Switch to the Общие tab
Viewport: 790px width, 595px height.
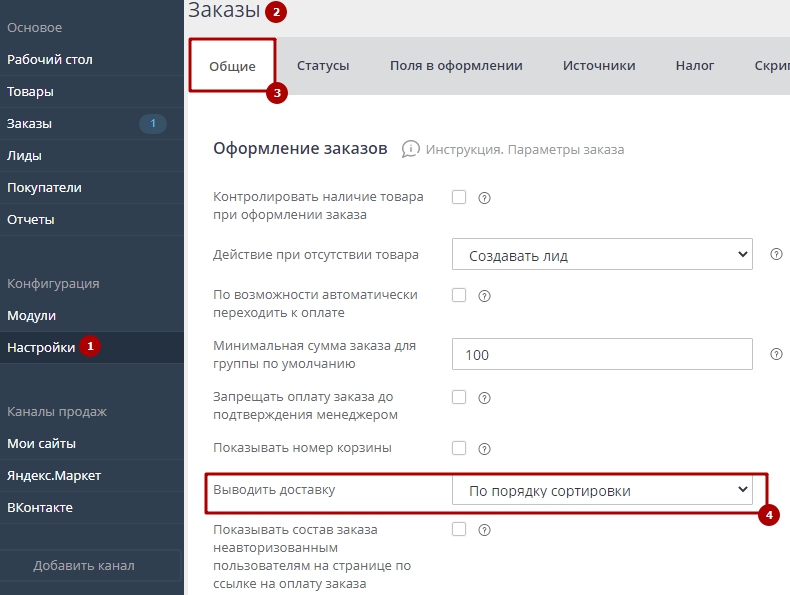tap(232, 66)
